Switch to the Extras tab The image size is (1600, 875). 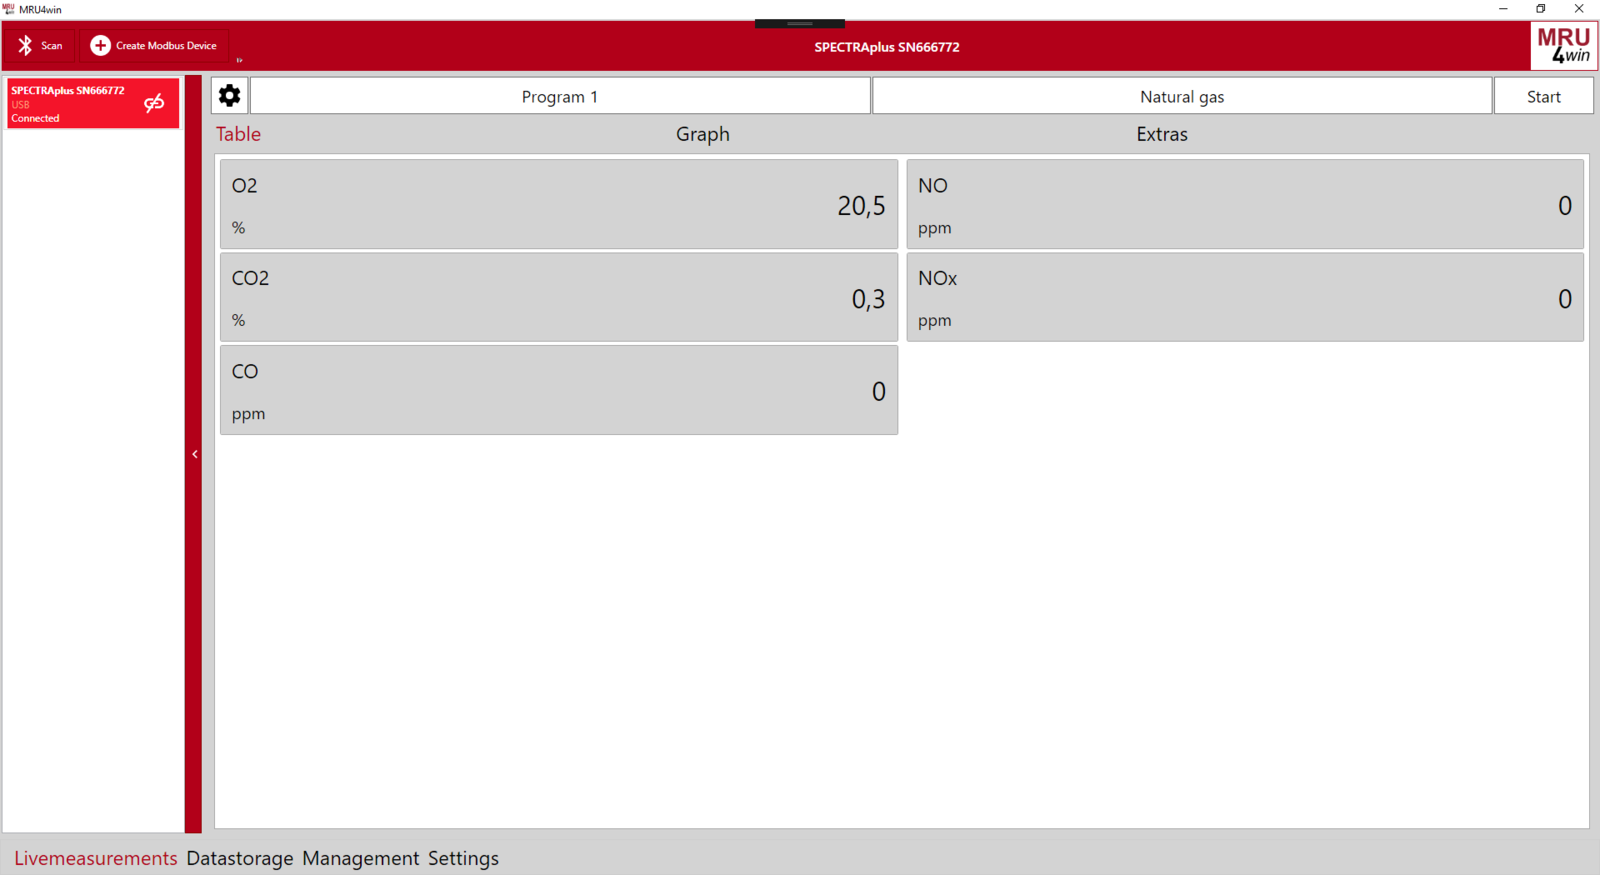click(x=1161, y=134)
